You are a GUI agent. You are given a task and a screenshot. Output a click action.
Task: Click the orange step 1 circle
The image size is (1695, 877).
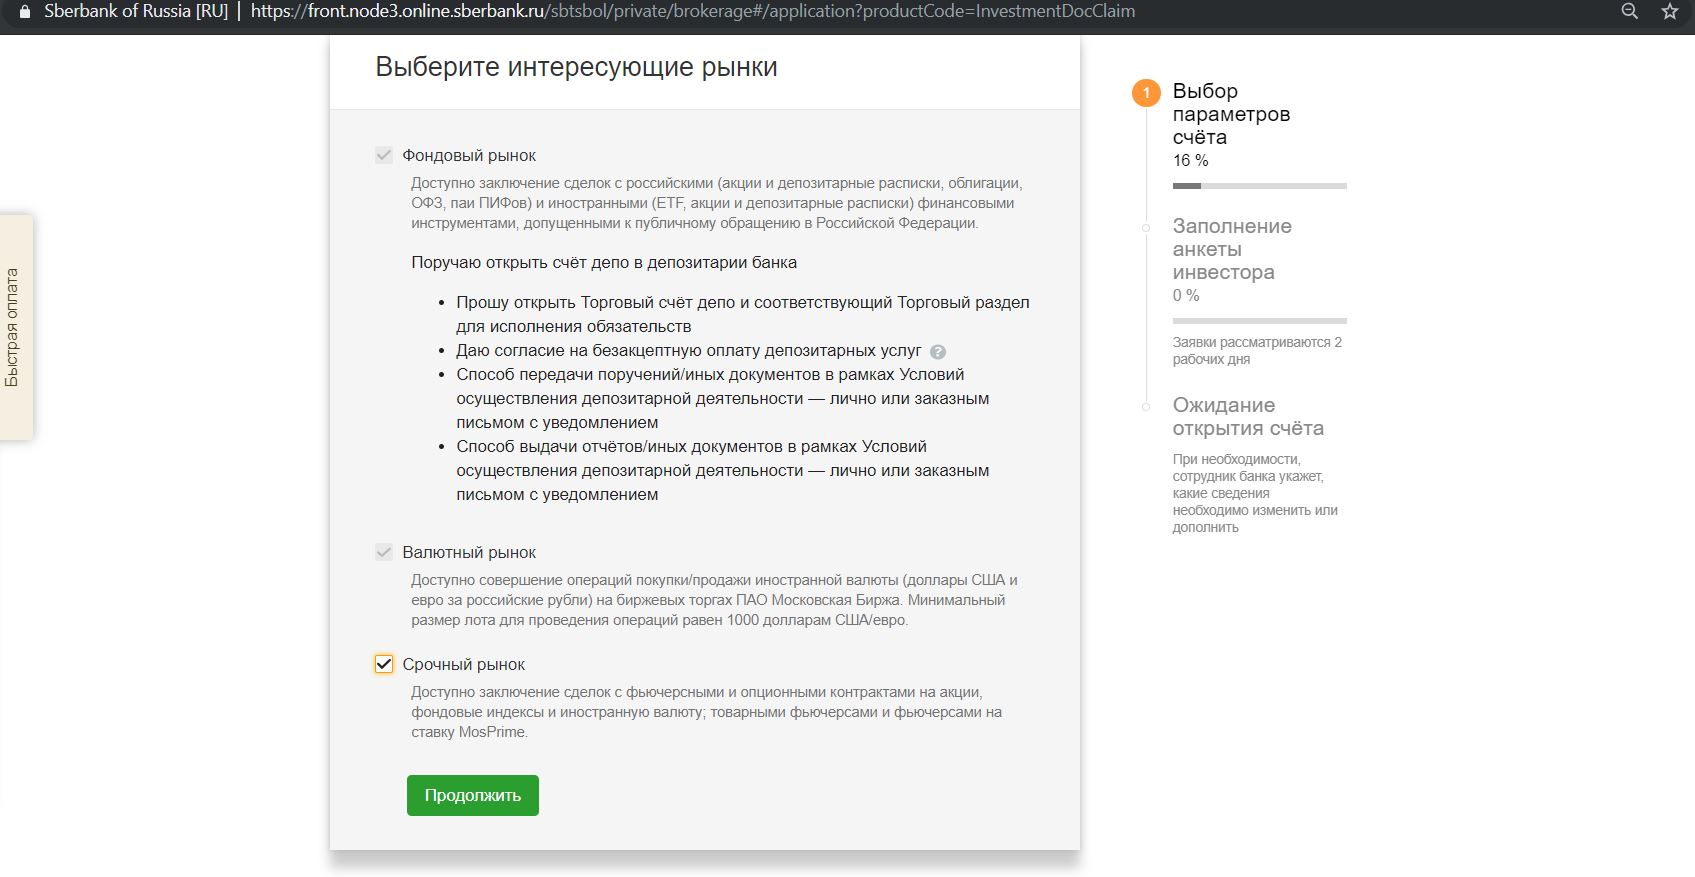pyautogui.click(x=1146, y=93)
